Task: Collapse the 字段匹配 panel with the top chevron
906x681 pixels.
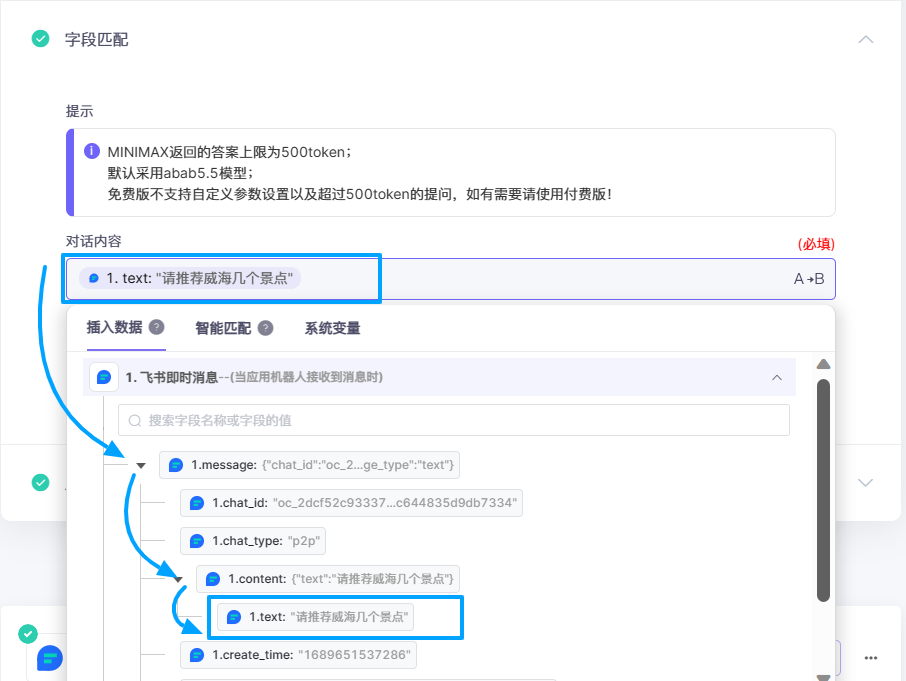Action: (x=867, y=38)
